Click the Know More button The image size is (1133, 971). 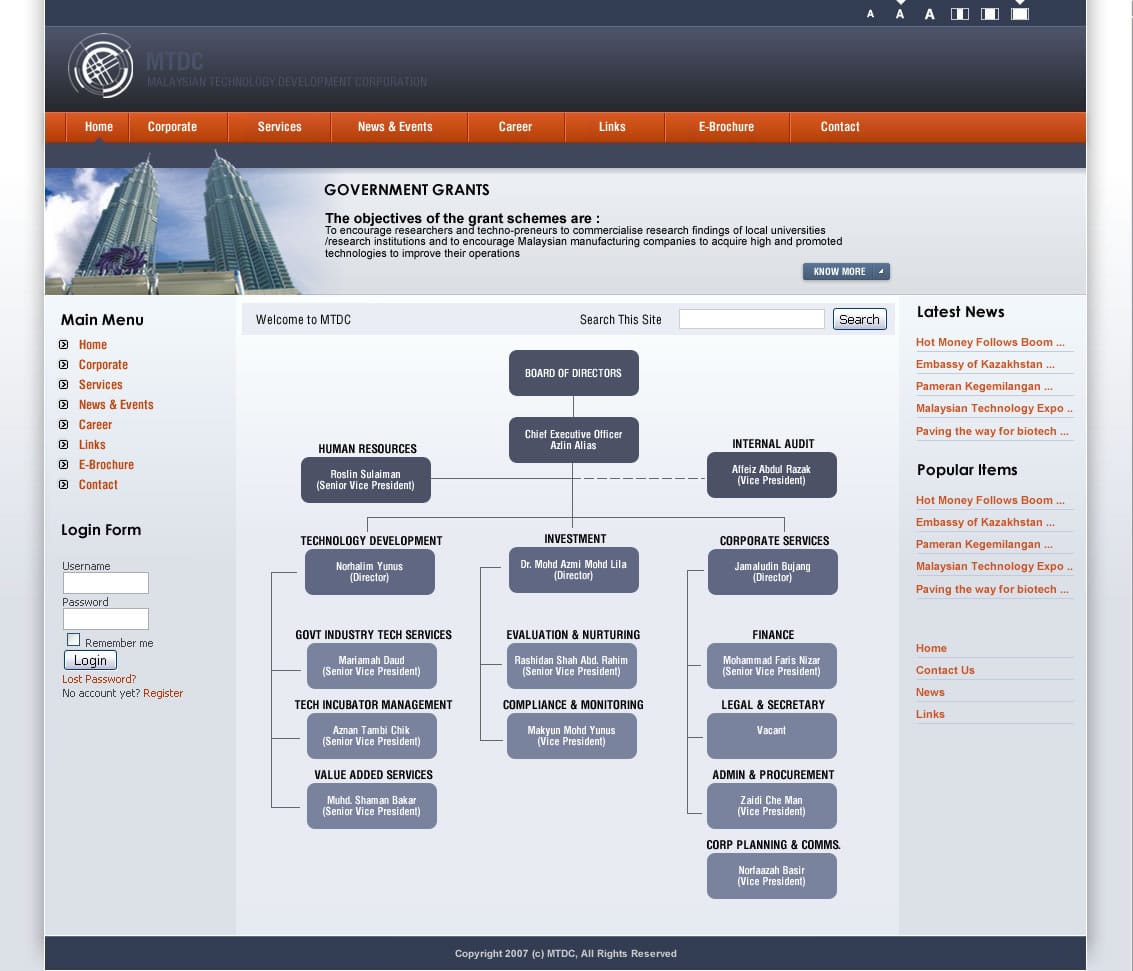(x=846, y=272)
